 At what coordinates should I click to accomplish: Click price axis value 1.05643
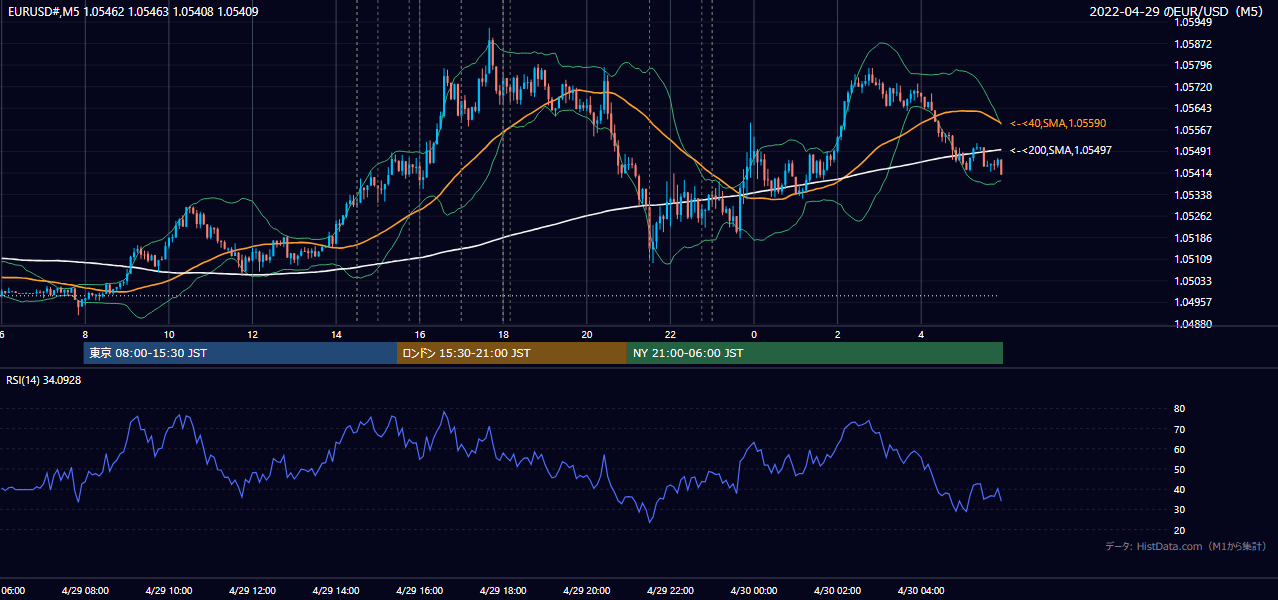pos(1192,109)
